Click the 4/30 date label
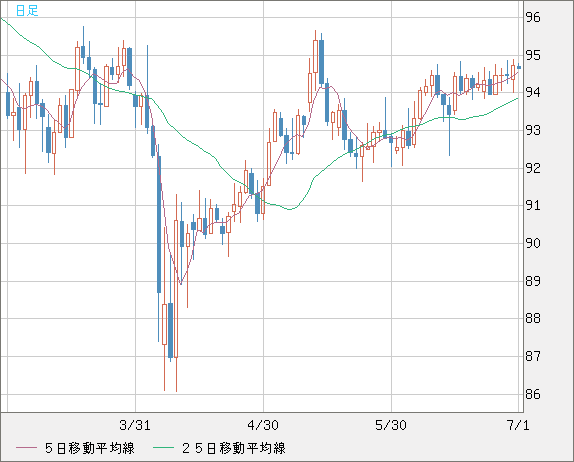 click(x=263, y=425)
